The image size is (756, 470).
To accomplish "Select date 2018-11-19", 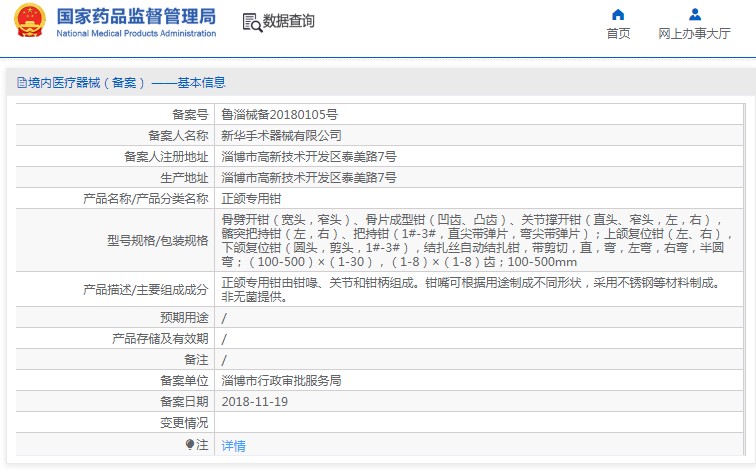I will pyautogui.click(x=255, y=402).
